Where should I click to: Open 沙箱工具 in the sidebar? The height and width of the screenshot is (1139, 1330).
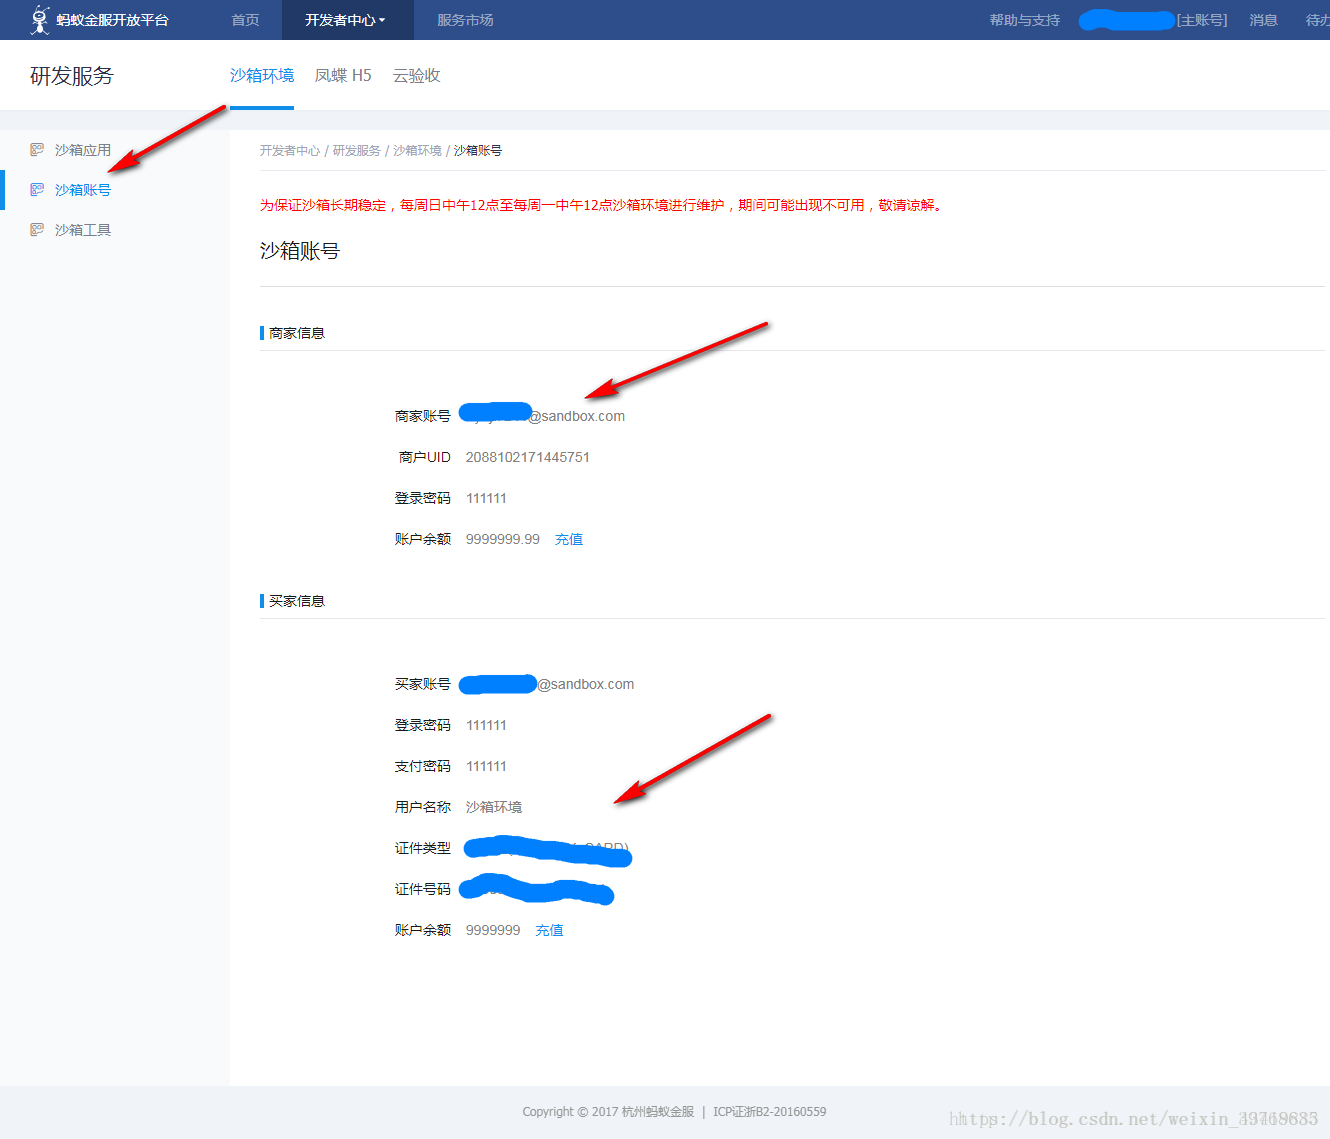[83, 230]
